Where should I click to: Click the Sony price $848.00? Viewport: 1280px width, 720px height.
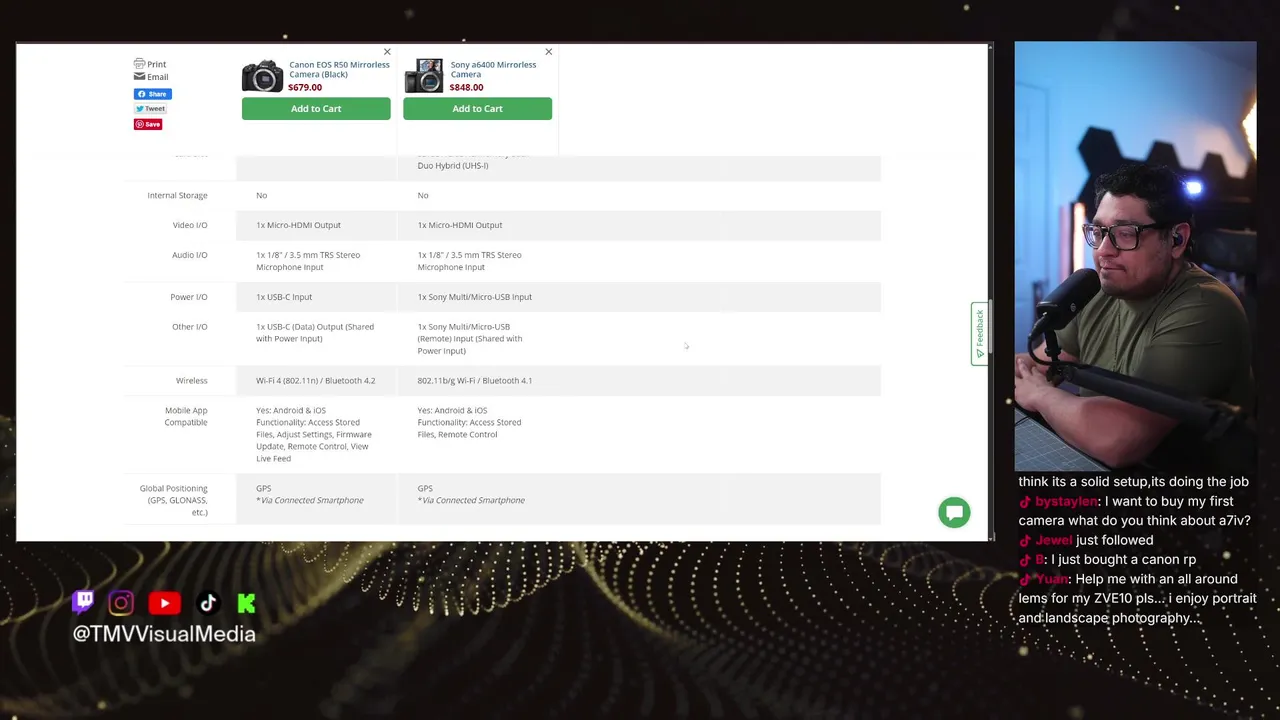[466, 87]
